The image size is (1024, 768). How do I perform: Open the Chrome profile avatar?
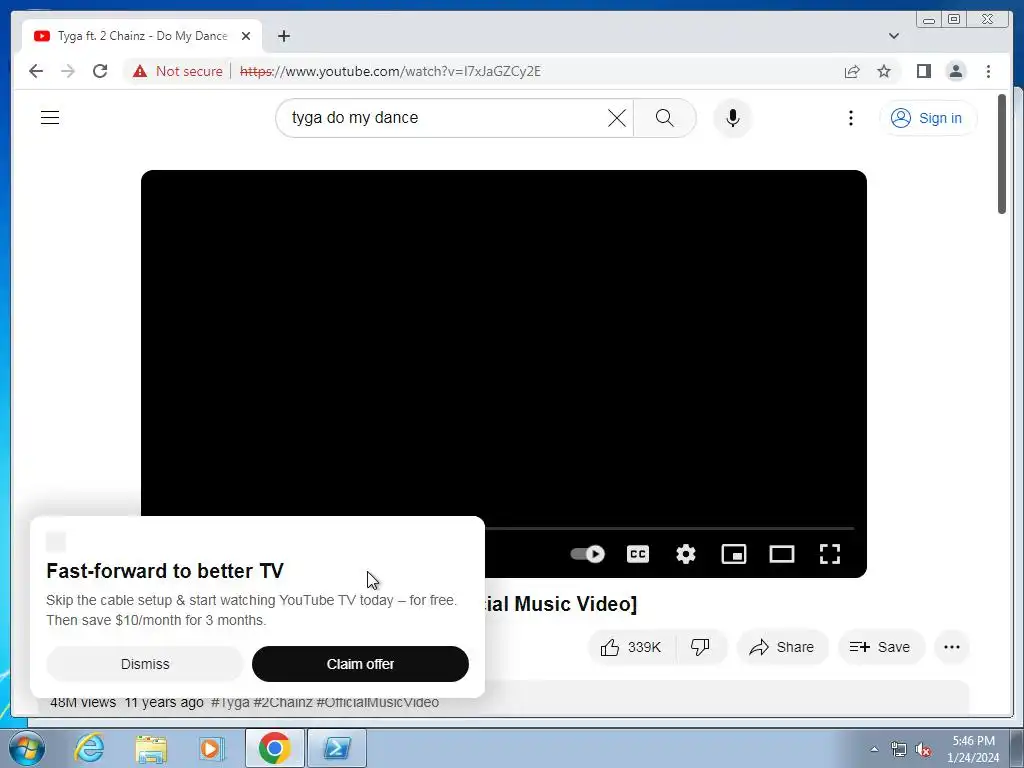[956, 71]
